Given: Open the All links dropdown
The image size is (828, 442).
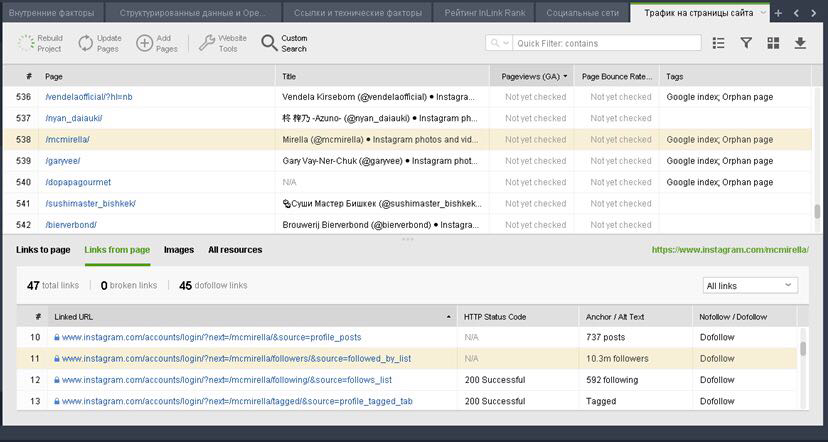Looking at the screenshot, I should click(750, 286).
